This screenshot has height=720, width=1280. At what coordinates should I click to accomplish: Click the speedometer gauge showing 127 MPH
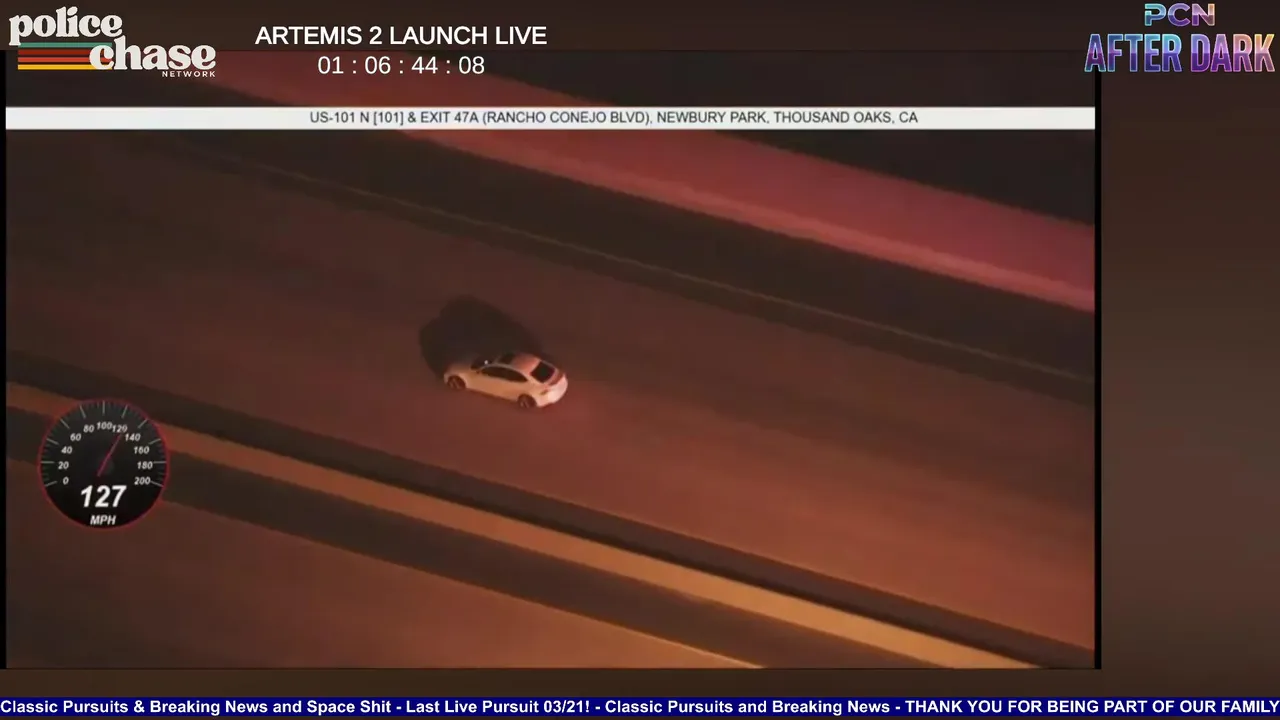pyautogui.click(x=103, y=465)
